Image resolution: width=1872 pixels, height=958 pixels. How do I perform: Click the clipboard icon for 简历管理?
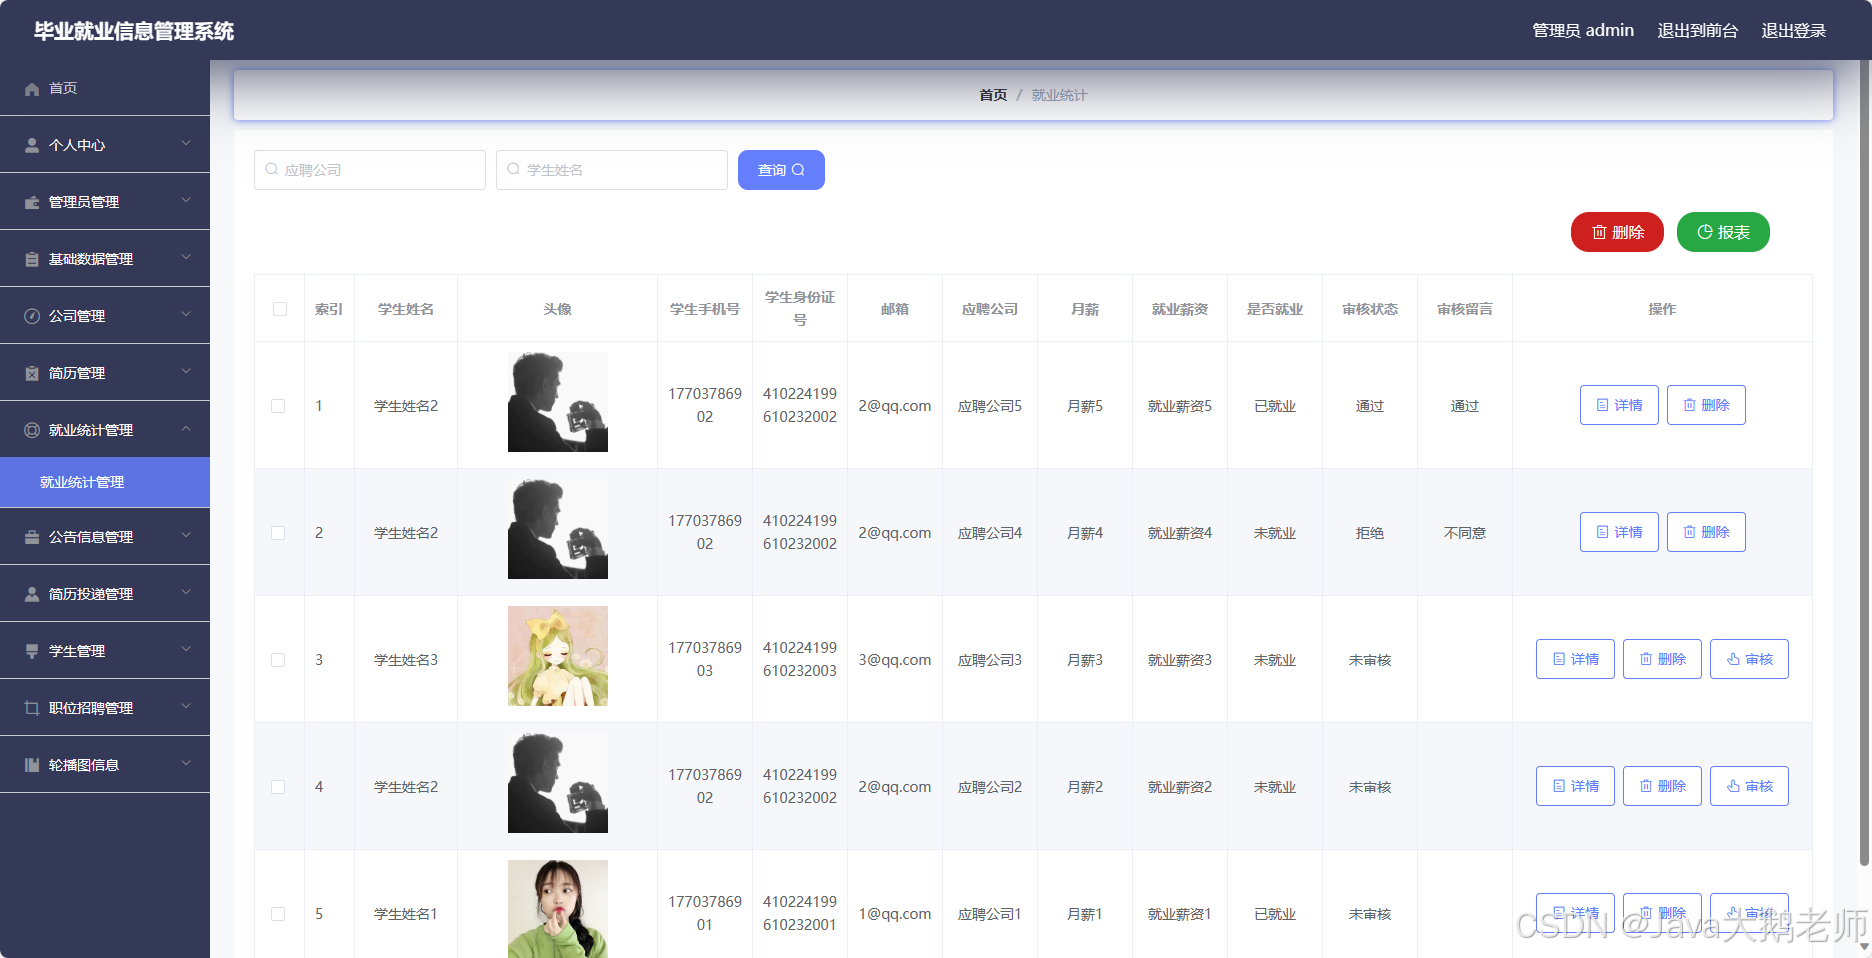click(x=32, y=373)
